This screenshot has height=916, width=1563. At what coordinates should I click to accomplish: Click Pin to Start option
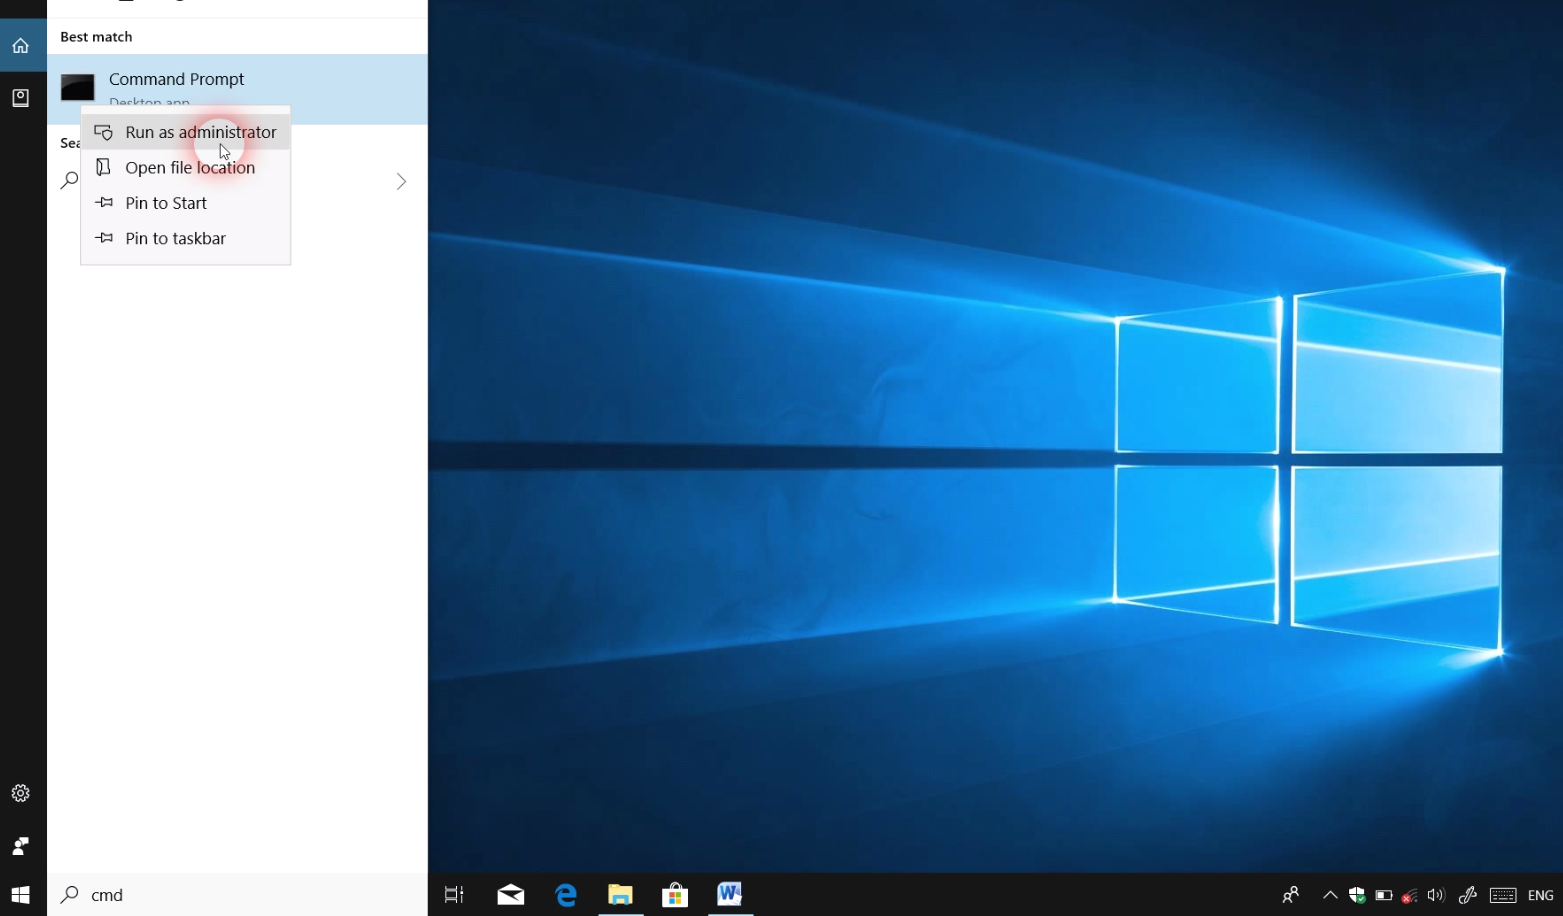(166, 203)
